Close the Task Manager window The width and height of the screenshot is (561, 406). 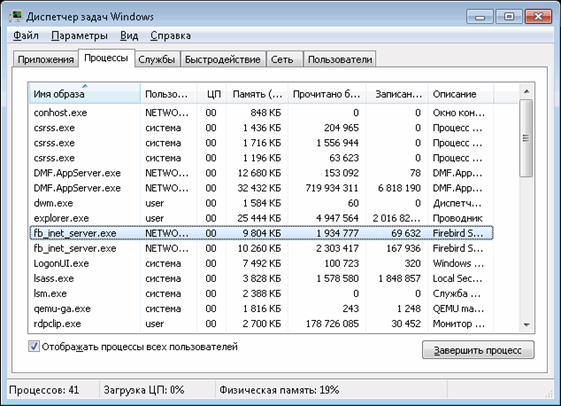pyautogui.click(x=538, y=17)
